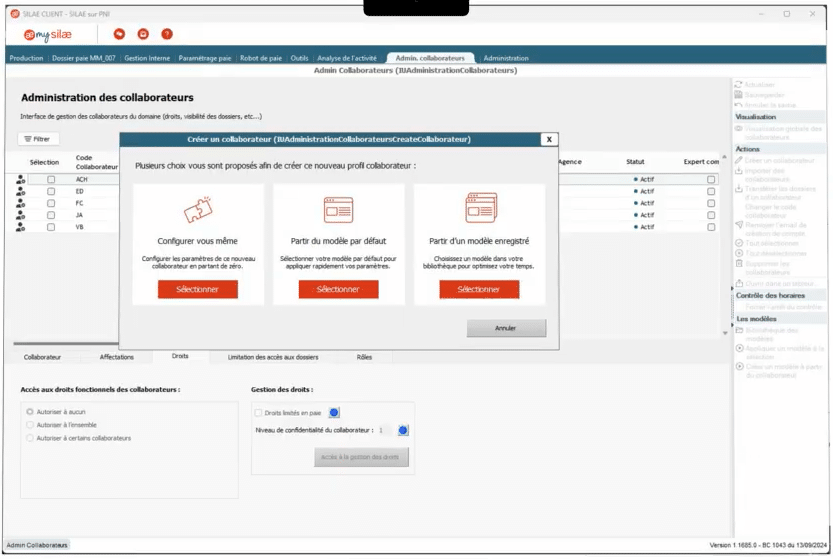Click the user icon on the ACH row

click(x=21, y=180)
